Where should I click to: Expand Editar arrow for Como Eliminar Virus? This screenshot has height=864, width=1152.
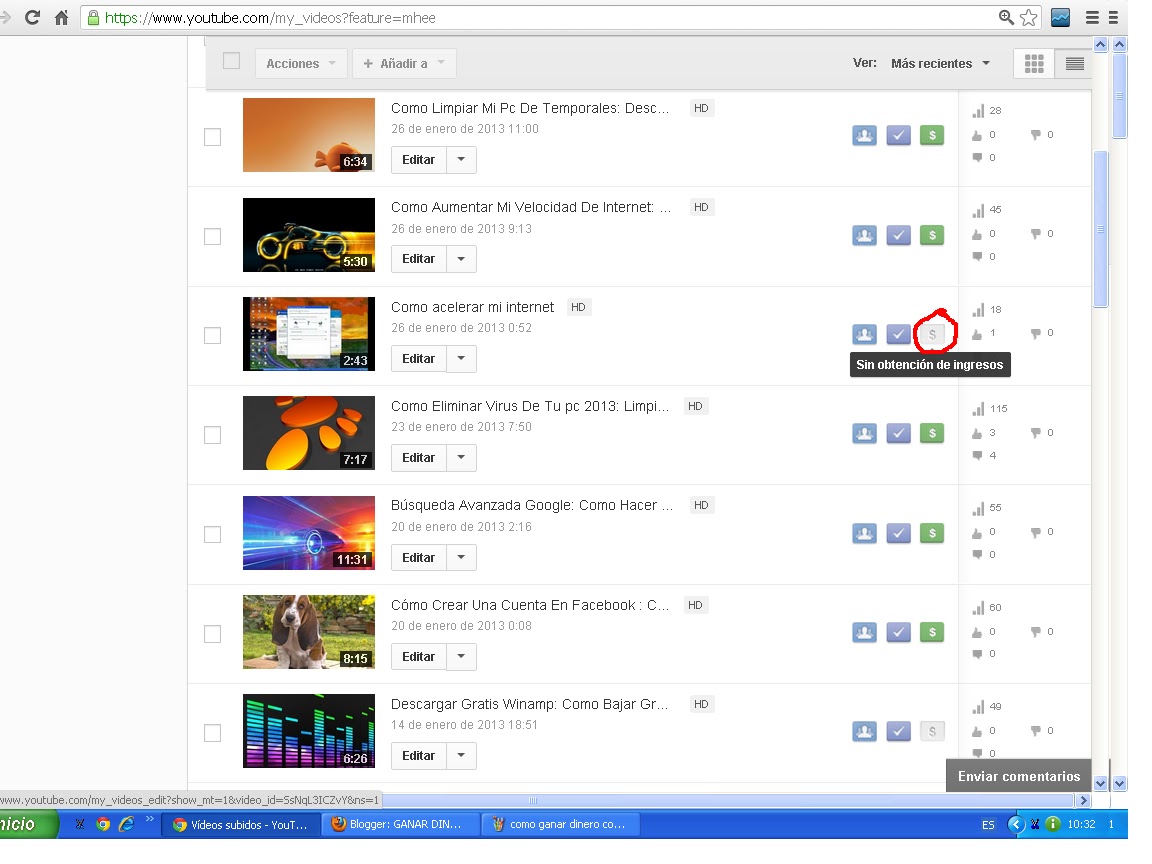coord(461,458)
